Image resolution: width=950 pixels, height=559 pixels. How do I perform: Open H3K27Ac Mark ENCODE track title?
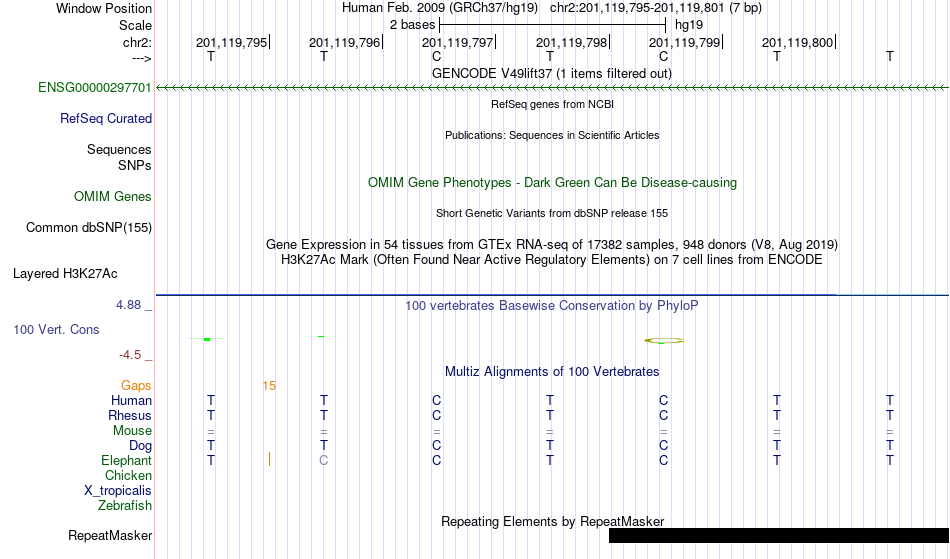click(551, 260)
